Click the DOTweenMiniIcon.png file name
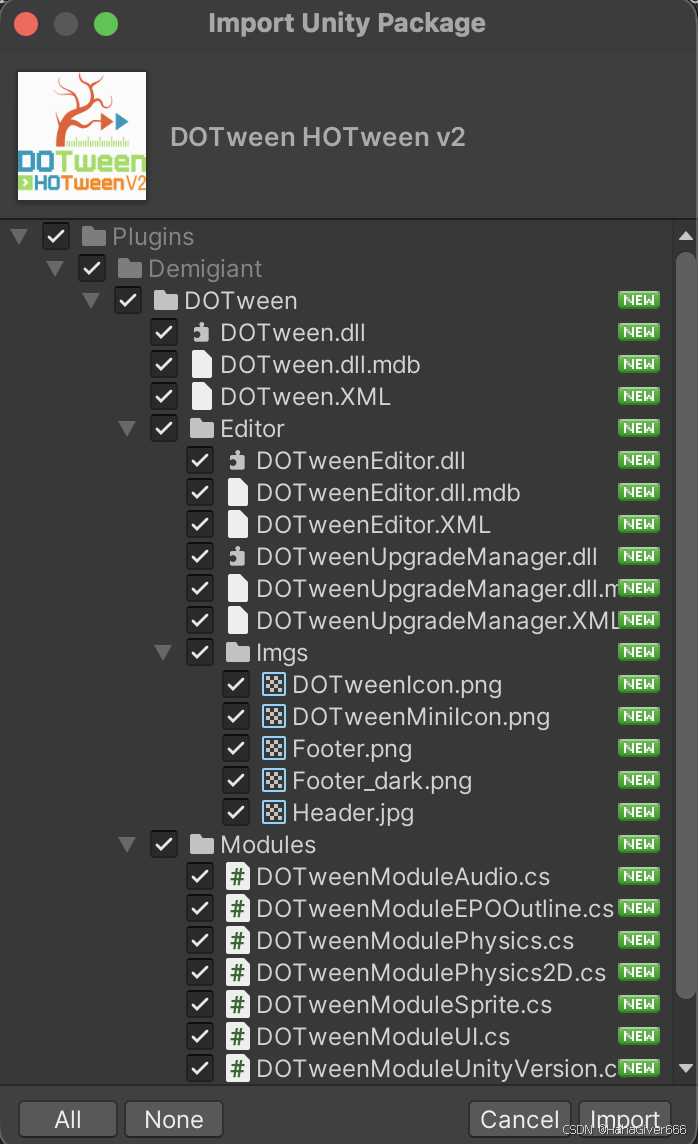This screenshot has height=1144, width=698. [x=421, y=716]
